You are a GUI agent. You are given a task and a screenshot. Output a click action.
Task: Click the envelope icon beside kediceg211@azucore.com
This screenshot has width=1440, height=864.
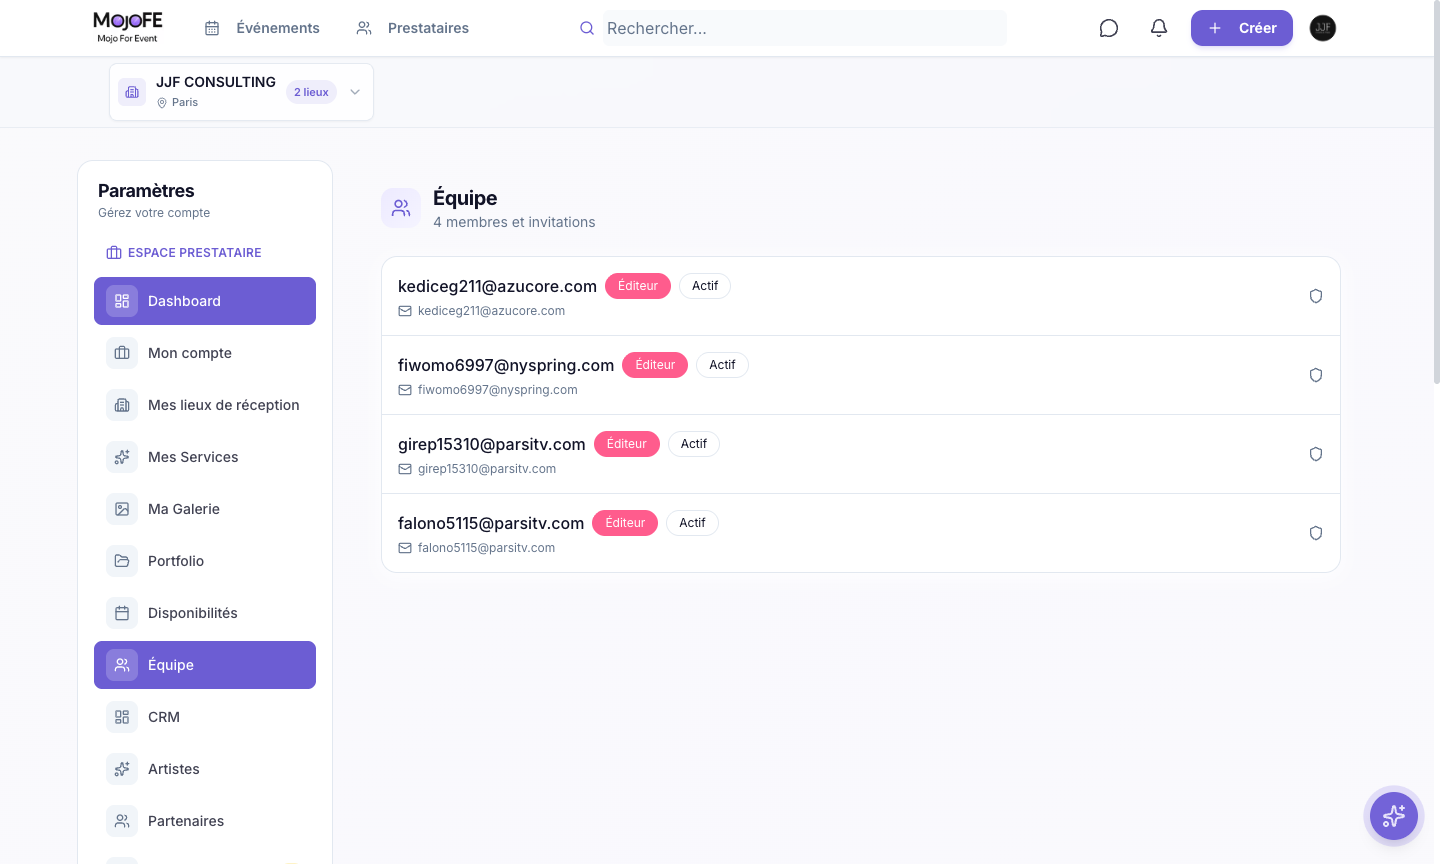point(405,311)
